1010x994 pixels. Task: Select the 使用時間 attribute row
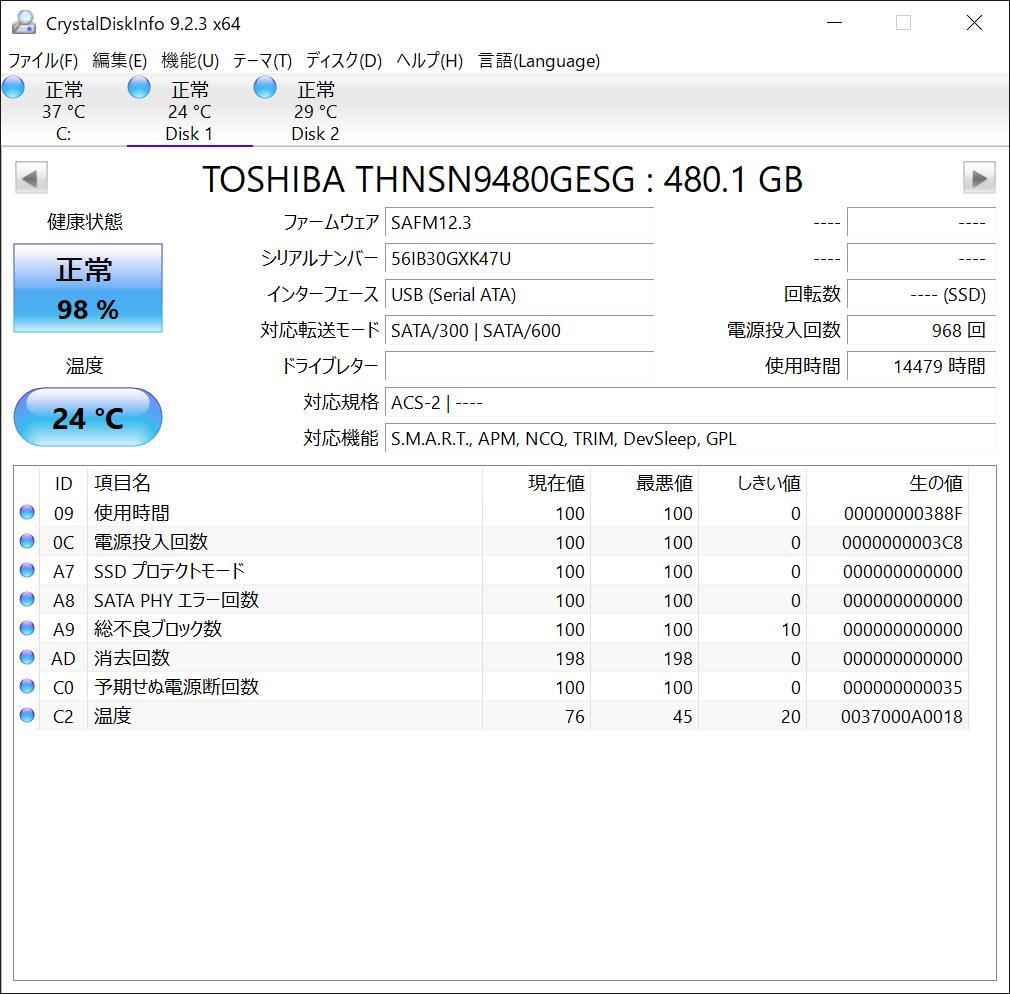click(491, 513)
